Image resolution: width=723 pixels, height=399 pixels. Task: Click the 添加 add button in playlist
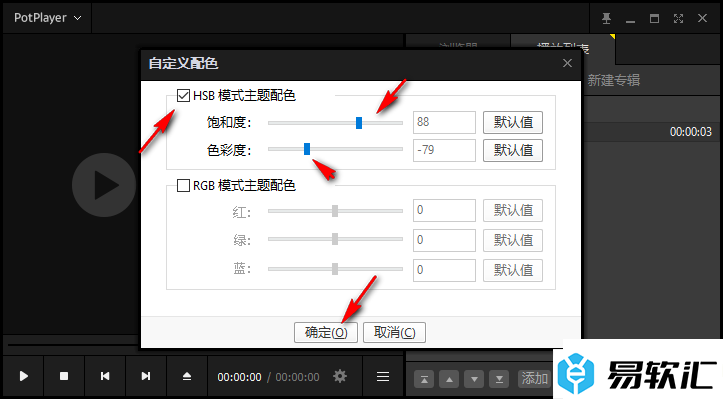click(534, 379)
